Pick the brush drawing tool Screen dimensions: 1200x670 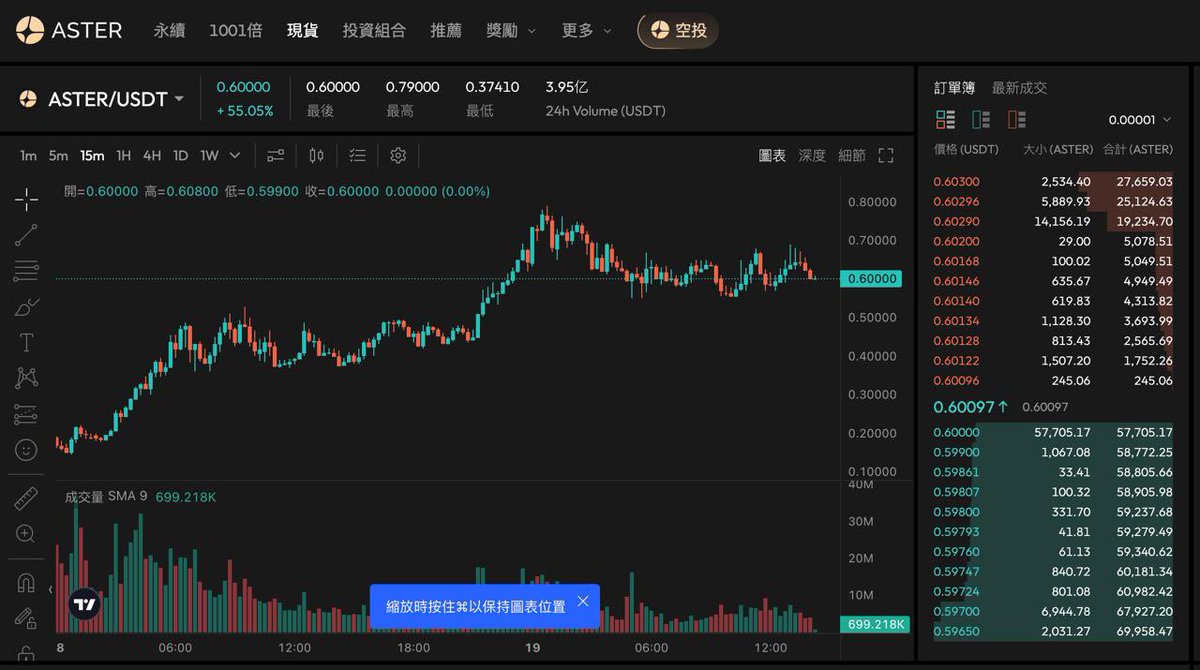(x=25, y=307)
